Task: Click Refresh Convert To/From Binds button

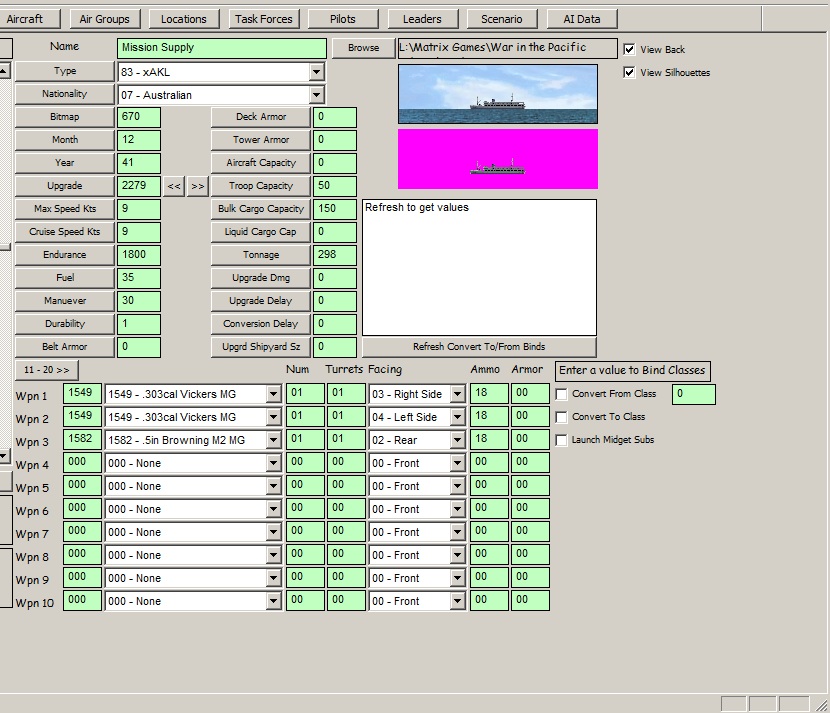Action: coord(479,347)
